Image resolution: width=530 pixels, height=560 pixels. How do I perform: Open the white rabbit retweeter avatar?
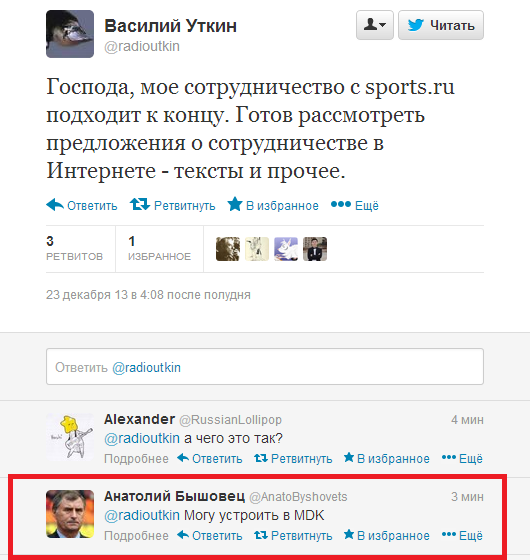click(286, 249)
